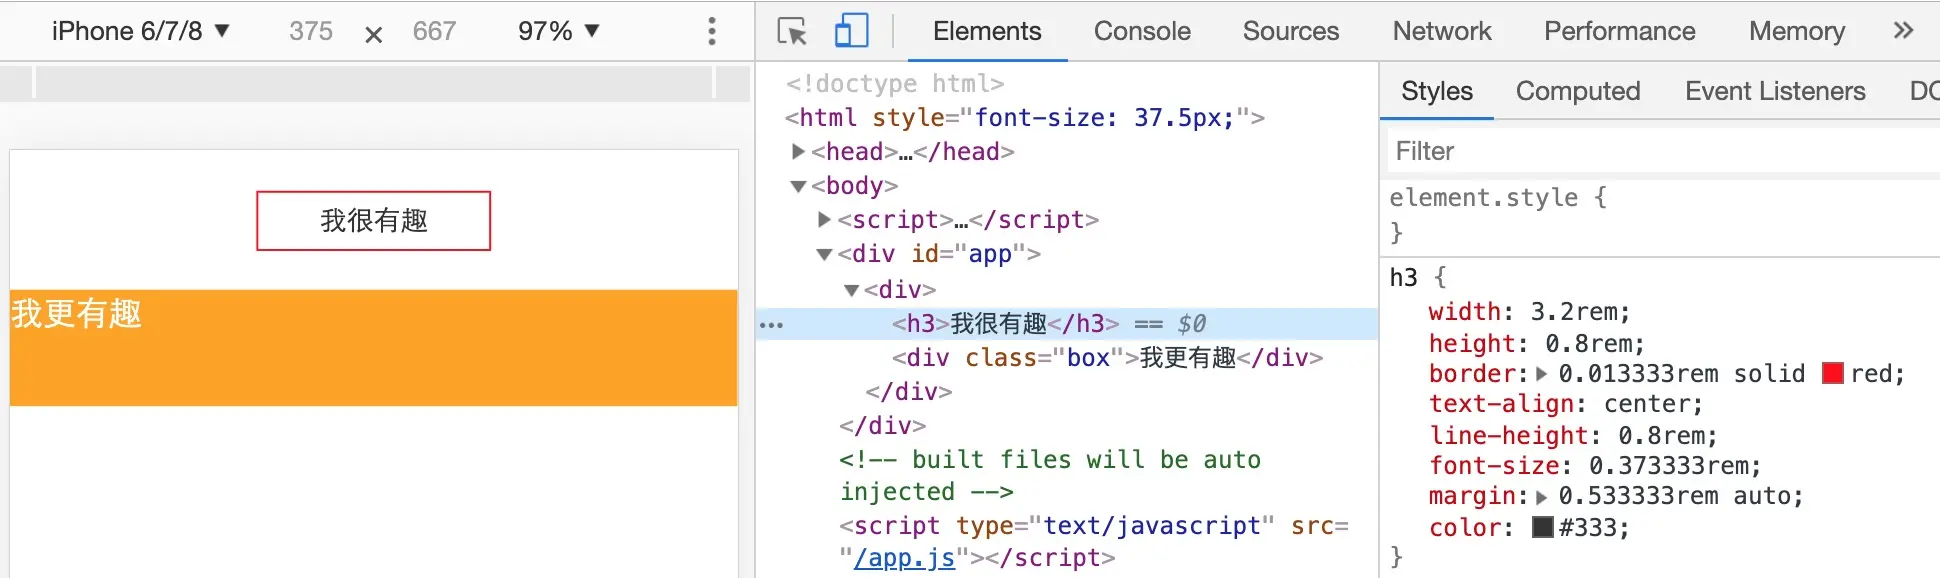Viewport: 1940px width, 578px height.
Task: Open the 97% zoom dropdown
Action: 559,31
